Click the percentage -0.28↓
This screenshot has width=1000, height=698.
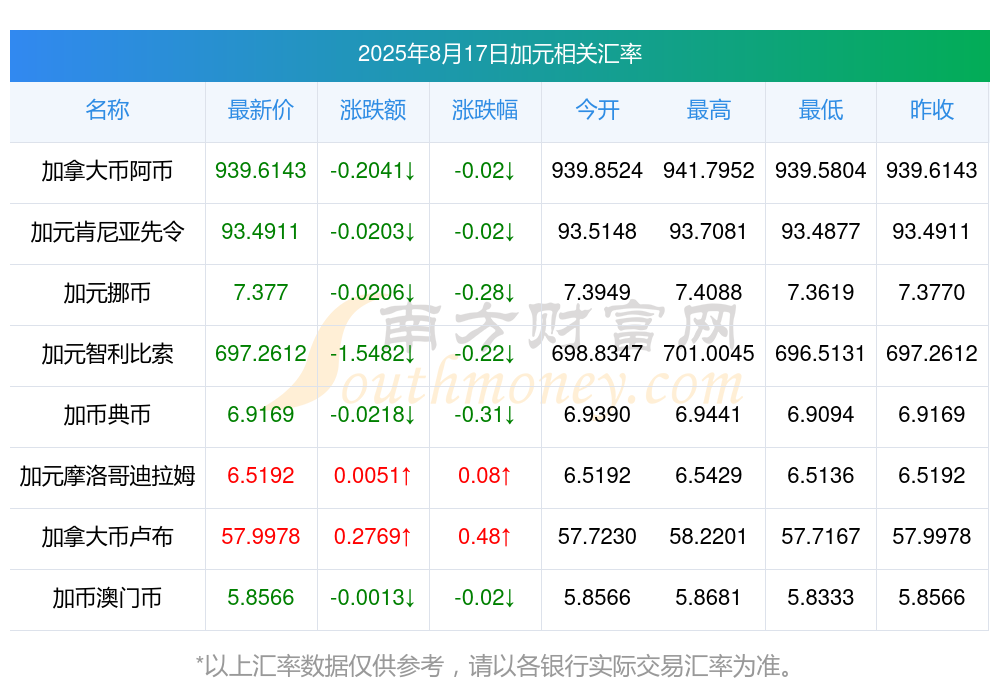tap(485, 292)
